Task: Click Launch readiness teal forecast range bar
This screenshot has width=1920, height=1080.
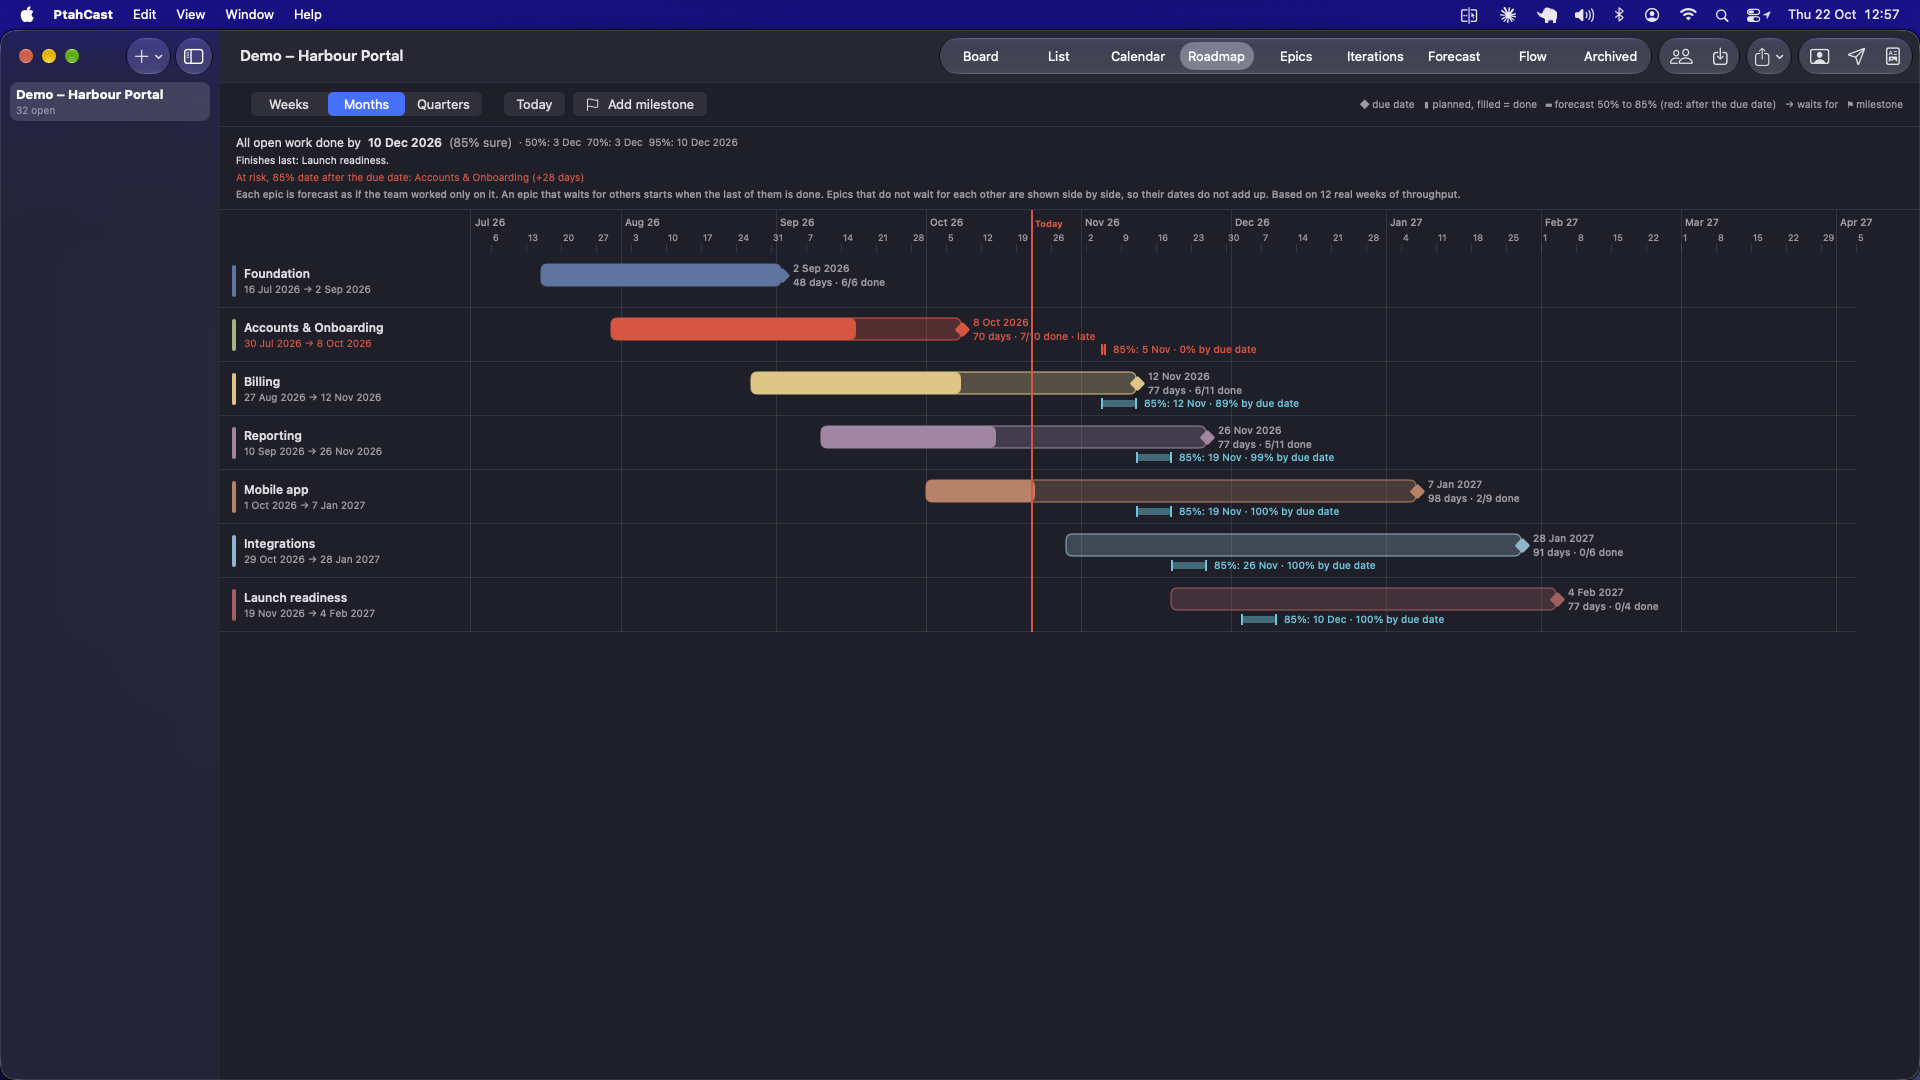Action: click(x=1259, y=620)
